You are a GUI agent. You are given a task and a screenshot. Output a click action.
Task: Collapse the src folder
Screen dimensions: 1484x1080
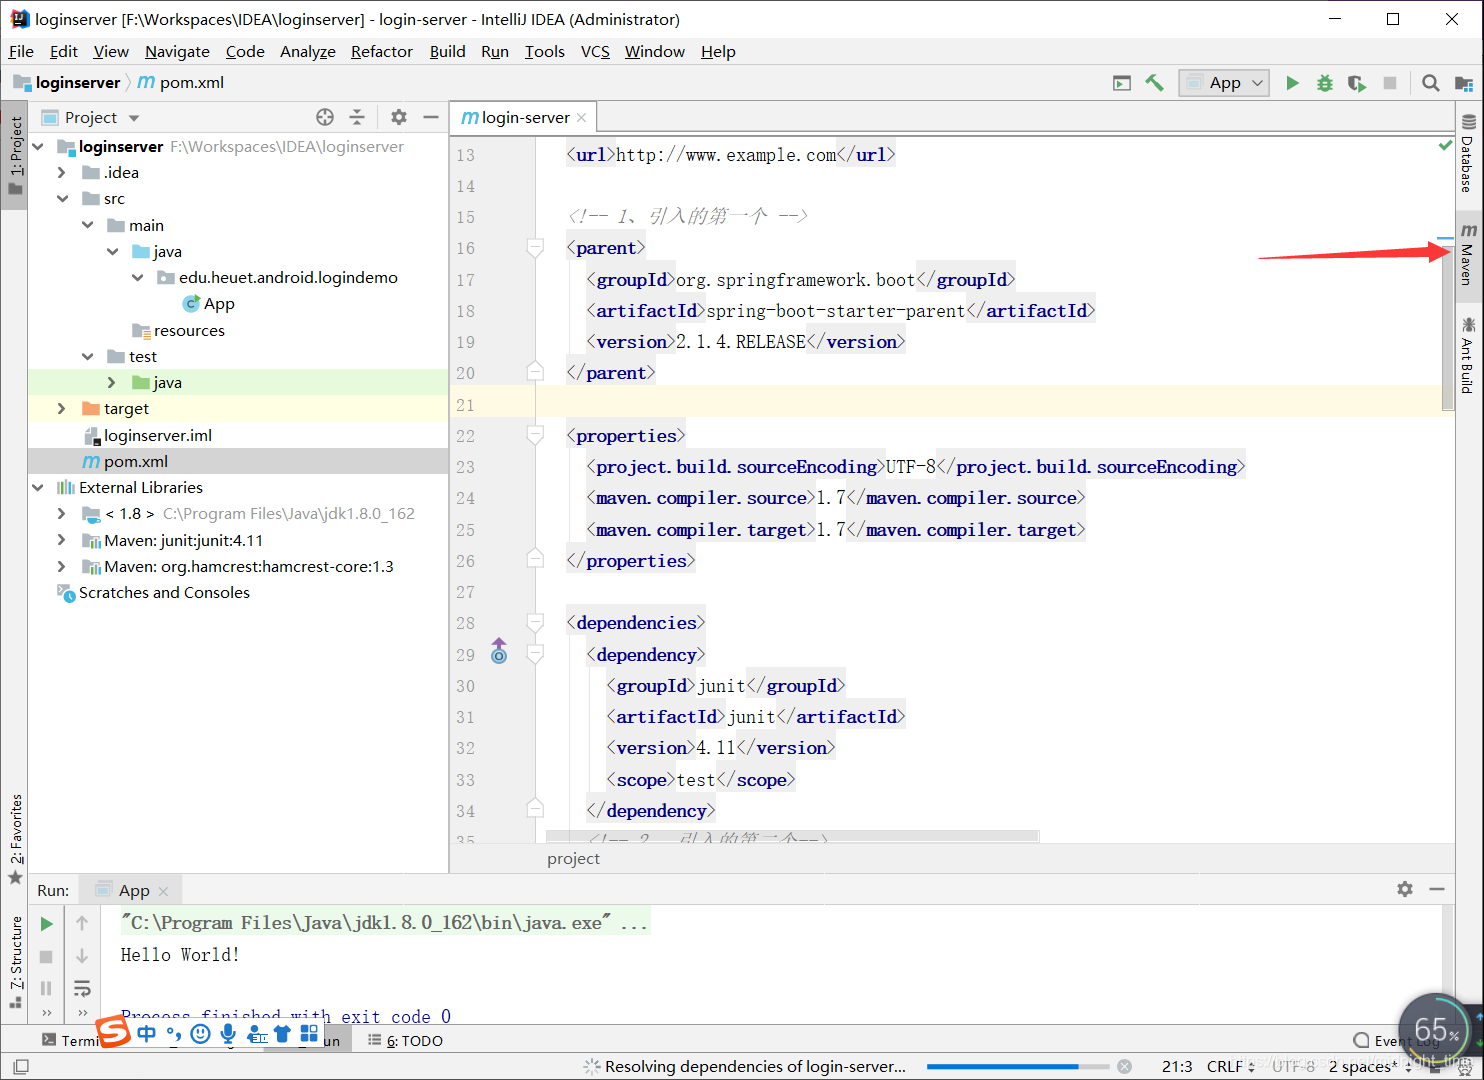tap(62, 198)
